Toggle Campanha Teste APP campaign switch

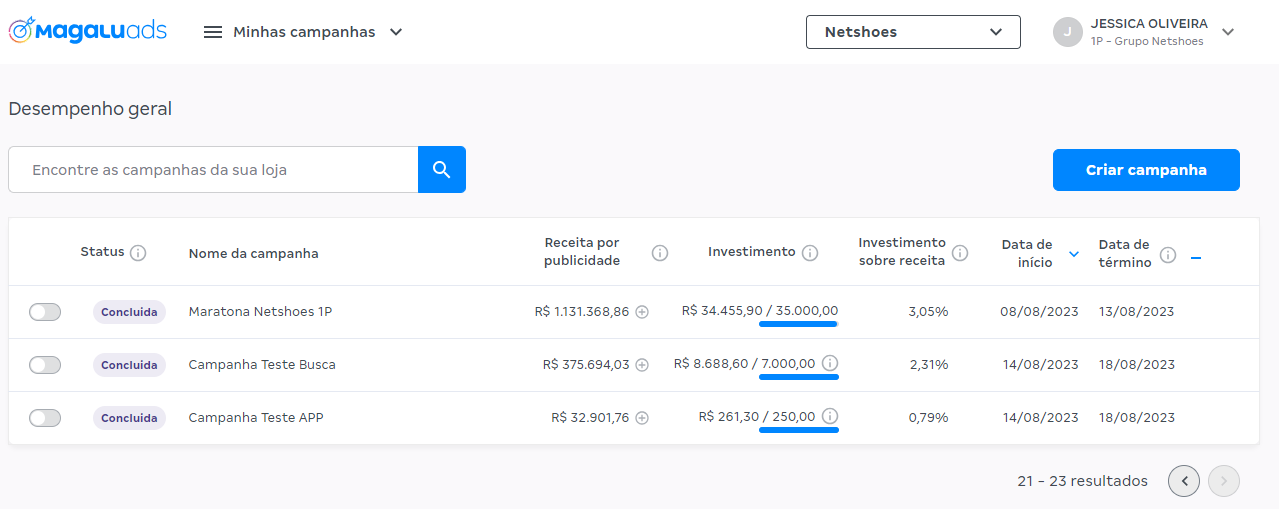tap(45, 417)
